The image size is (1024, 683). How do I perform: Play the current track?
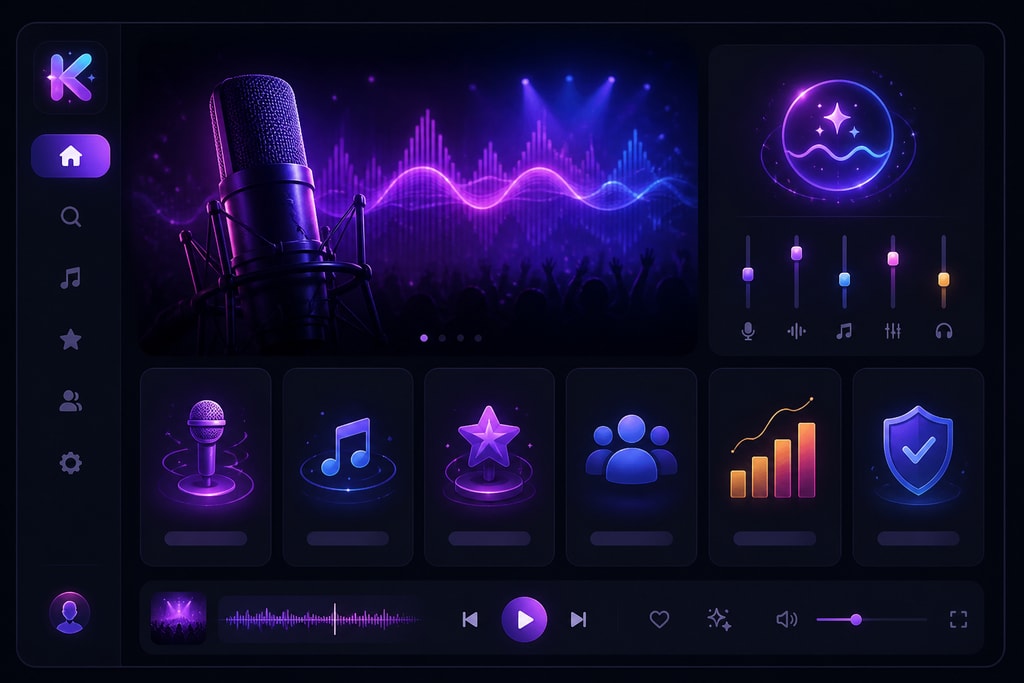click(524, 619)
